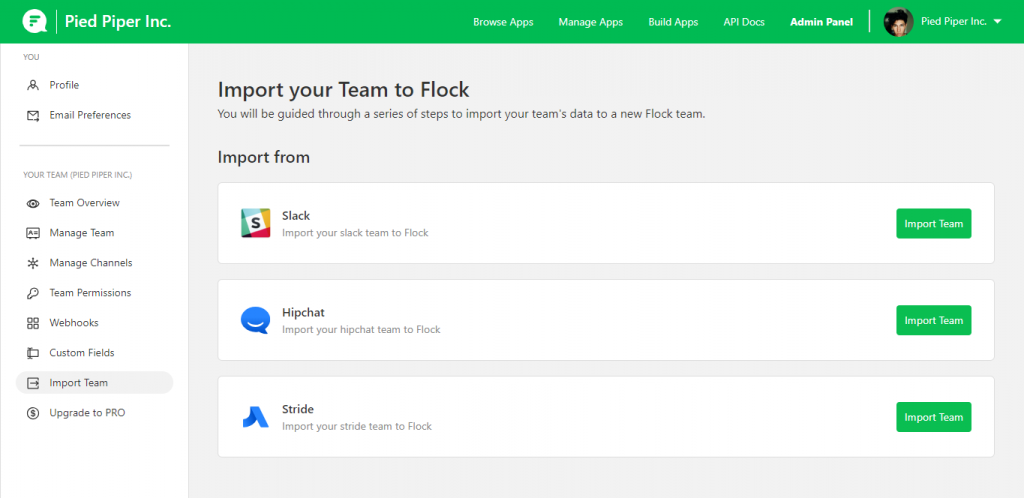
Task: Click the Team Permissions key icon
Action: click(33, 293)
